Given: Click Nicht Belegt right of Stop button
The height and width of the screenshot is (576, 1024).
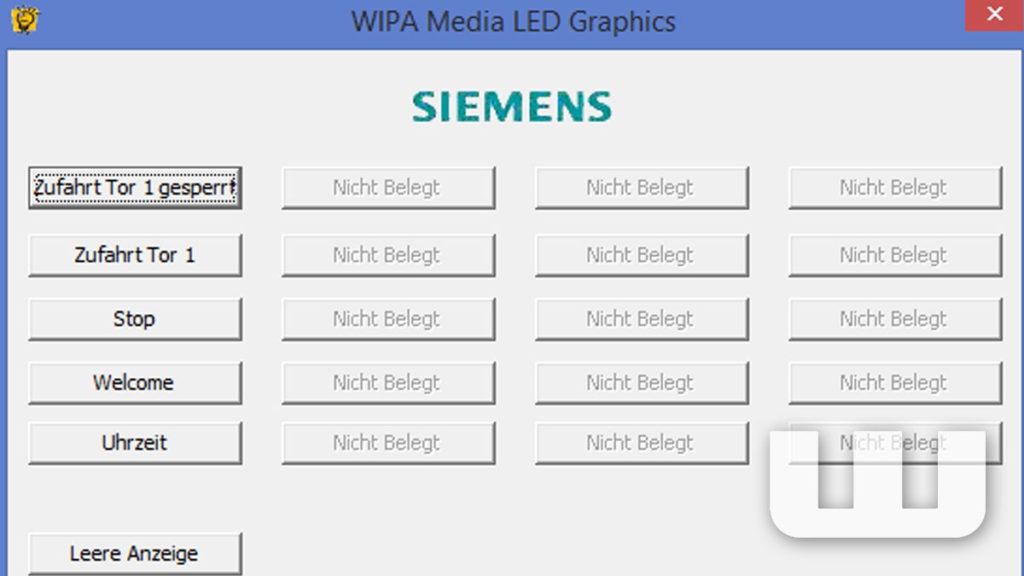Looking at the screenshot, I should coord(389,319).
